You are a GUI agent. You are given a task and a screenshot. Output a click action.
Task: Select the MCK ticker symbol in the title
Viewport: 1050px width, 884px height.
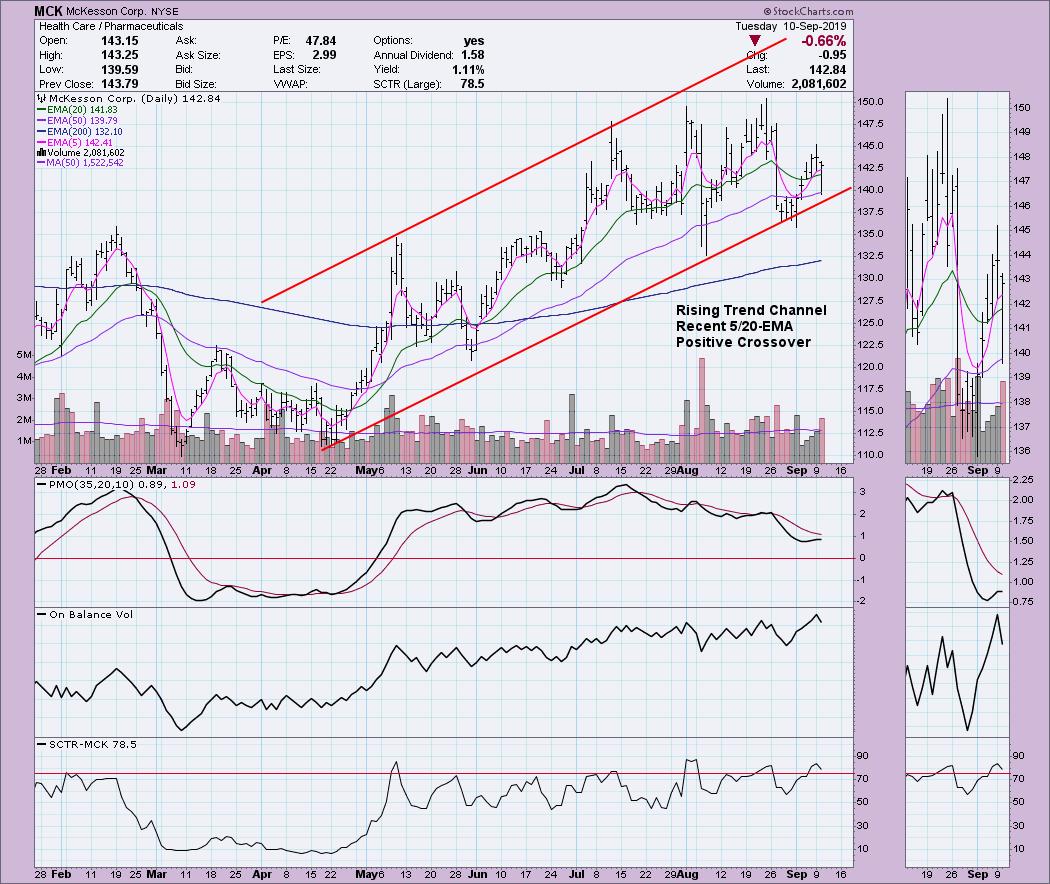coord(48,11)
